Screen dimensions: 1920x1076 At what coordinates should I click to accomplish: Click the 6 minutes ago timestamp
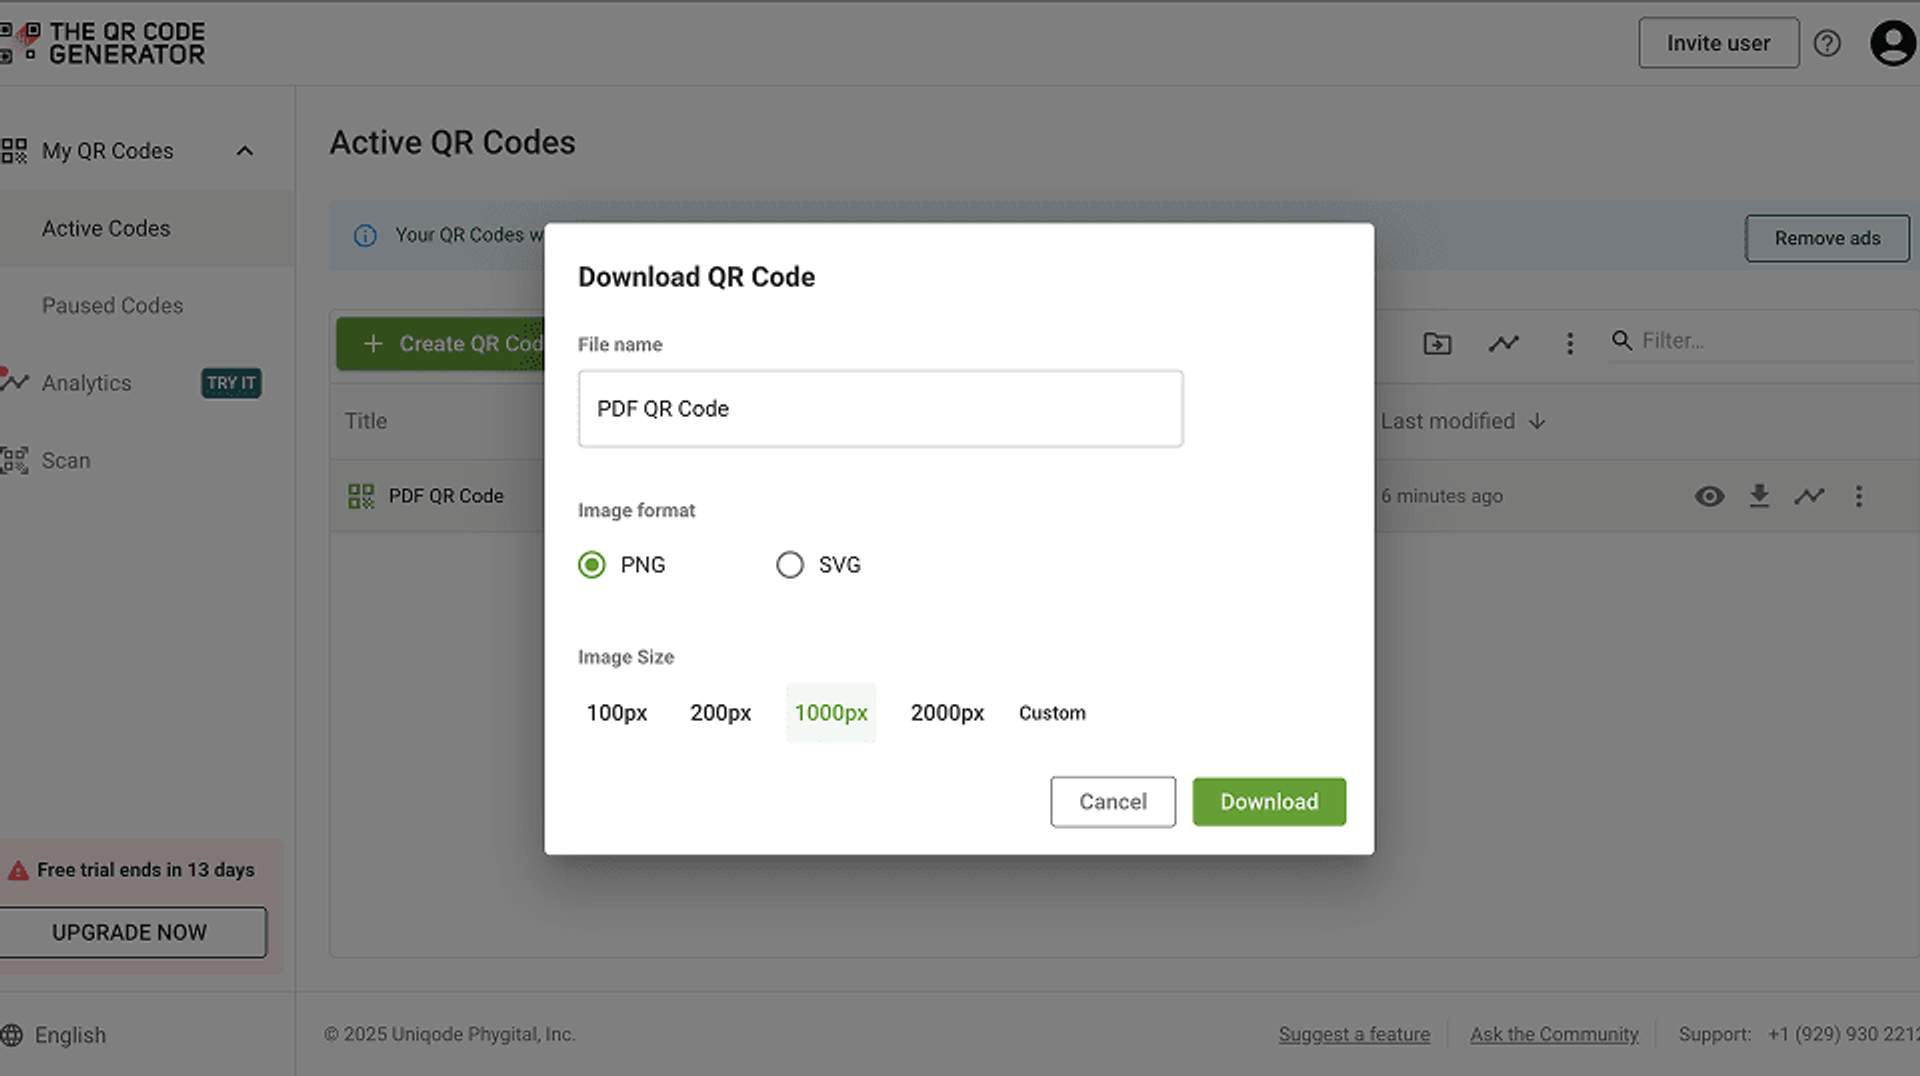[1442, 496]
